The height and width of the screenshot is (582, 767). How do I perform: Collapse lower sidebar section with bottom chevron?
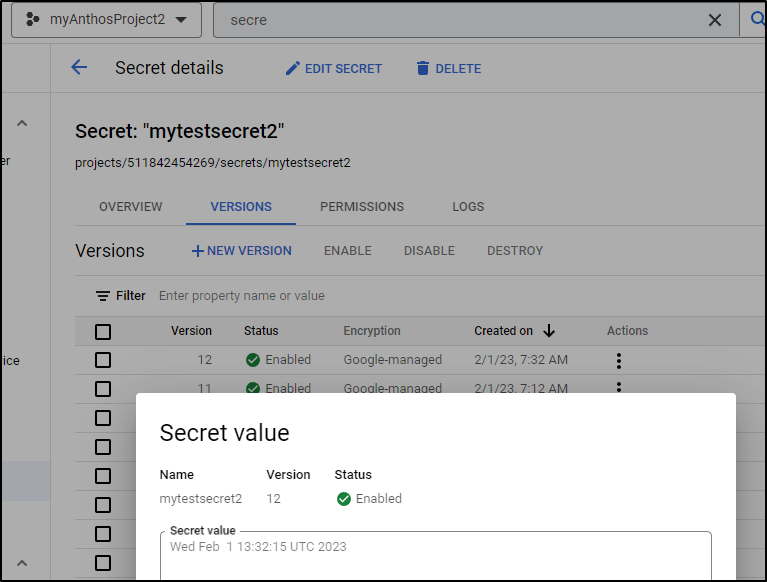coord(22,563)
